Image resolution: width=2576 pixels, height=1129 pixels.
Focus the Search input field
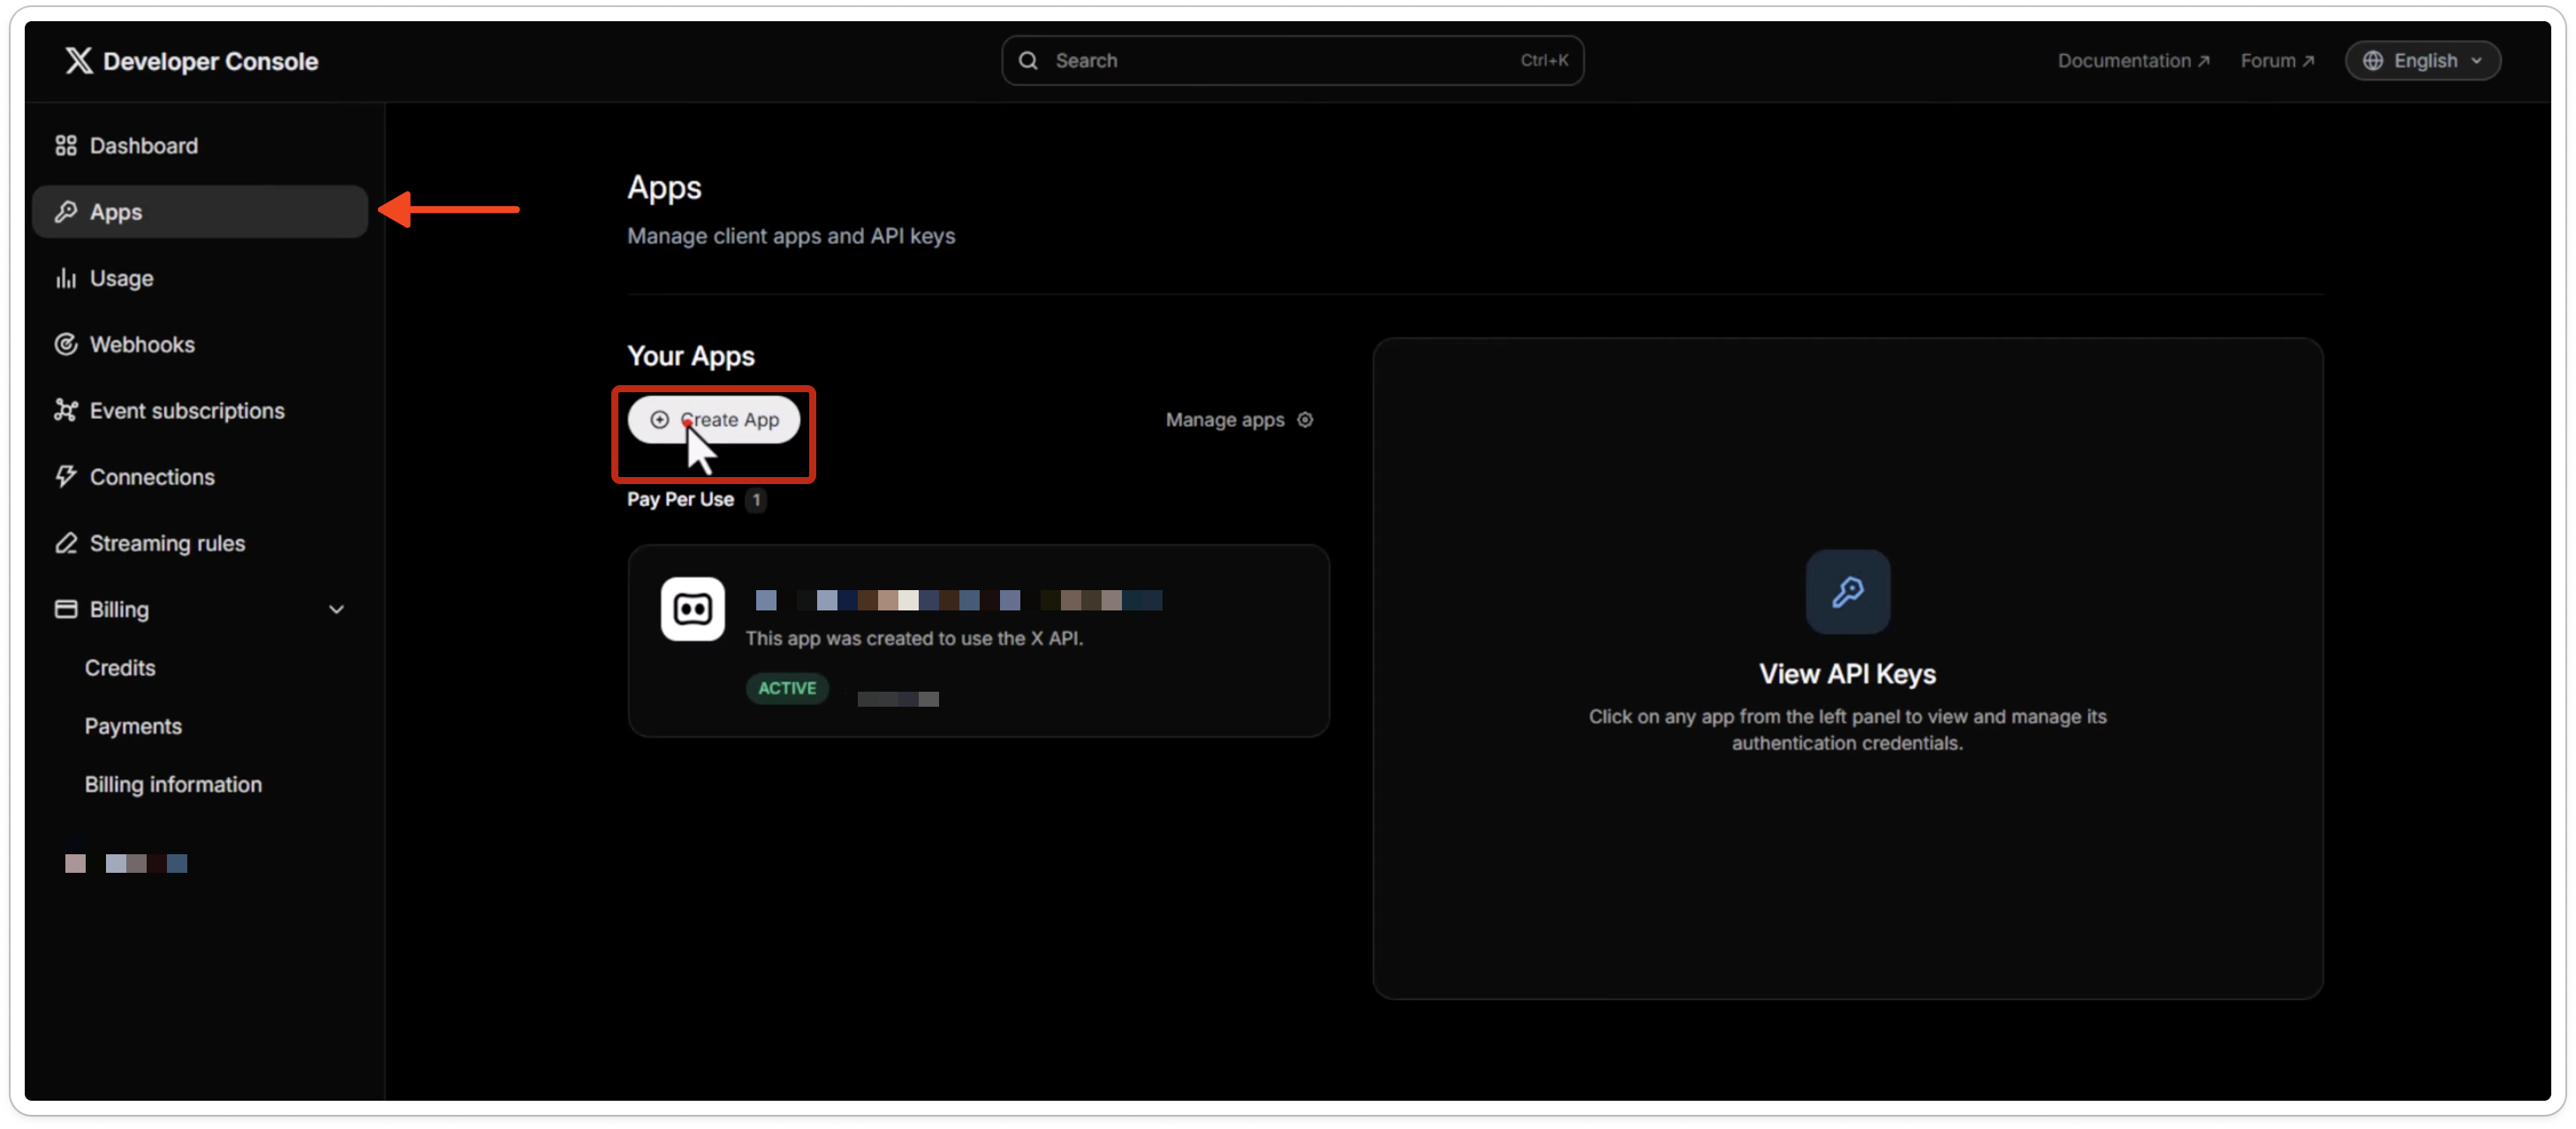1292,61
